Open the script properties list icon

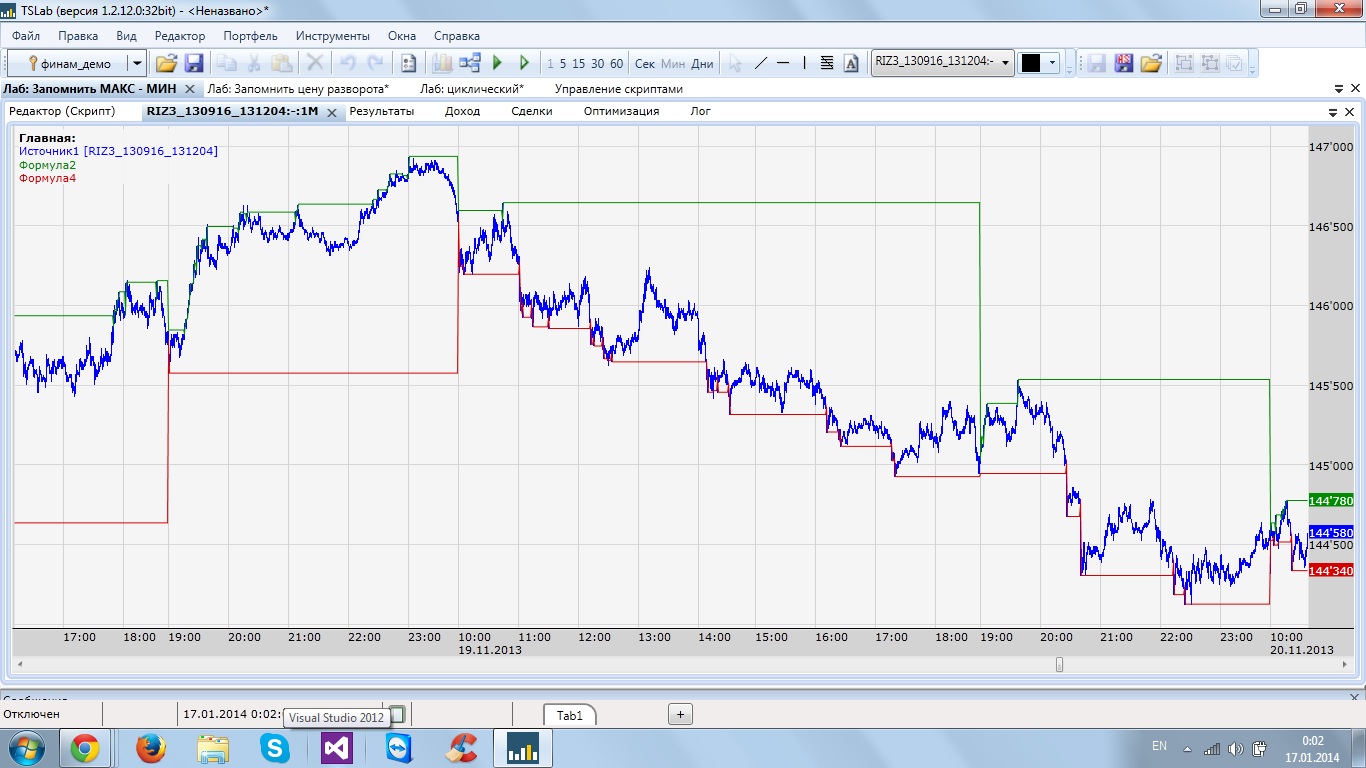pyautogui.click(x=408, y=63)
